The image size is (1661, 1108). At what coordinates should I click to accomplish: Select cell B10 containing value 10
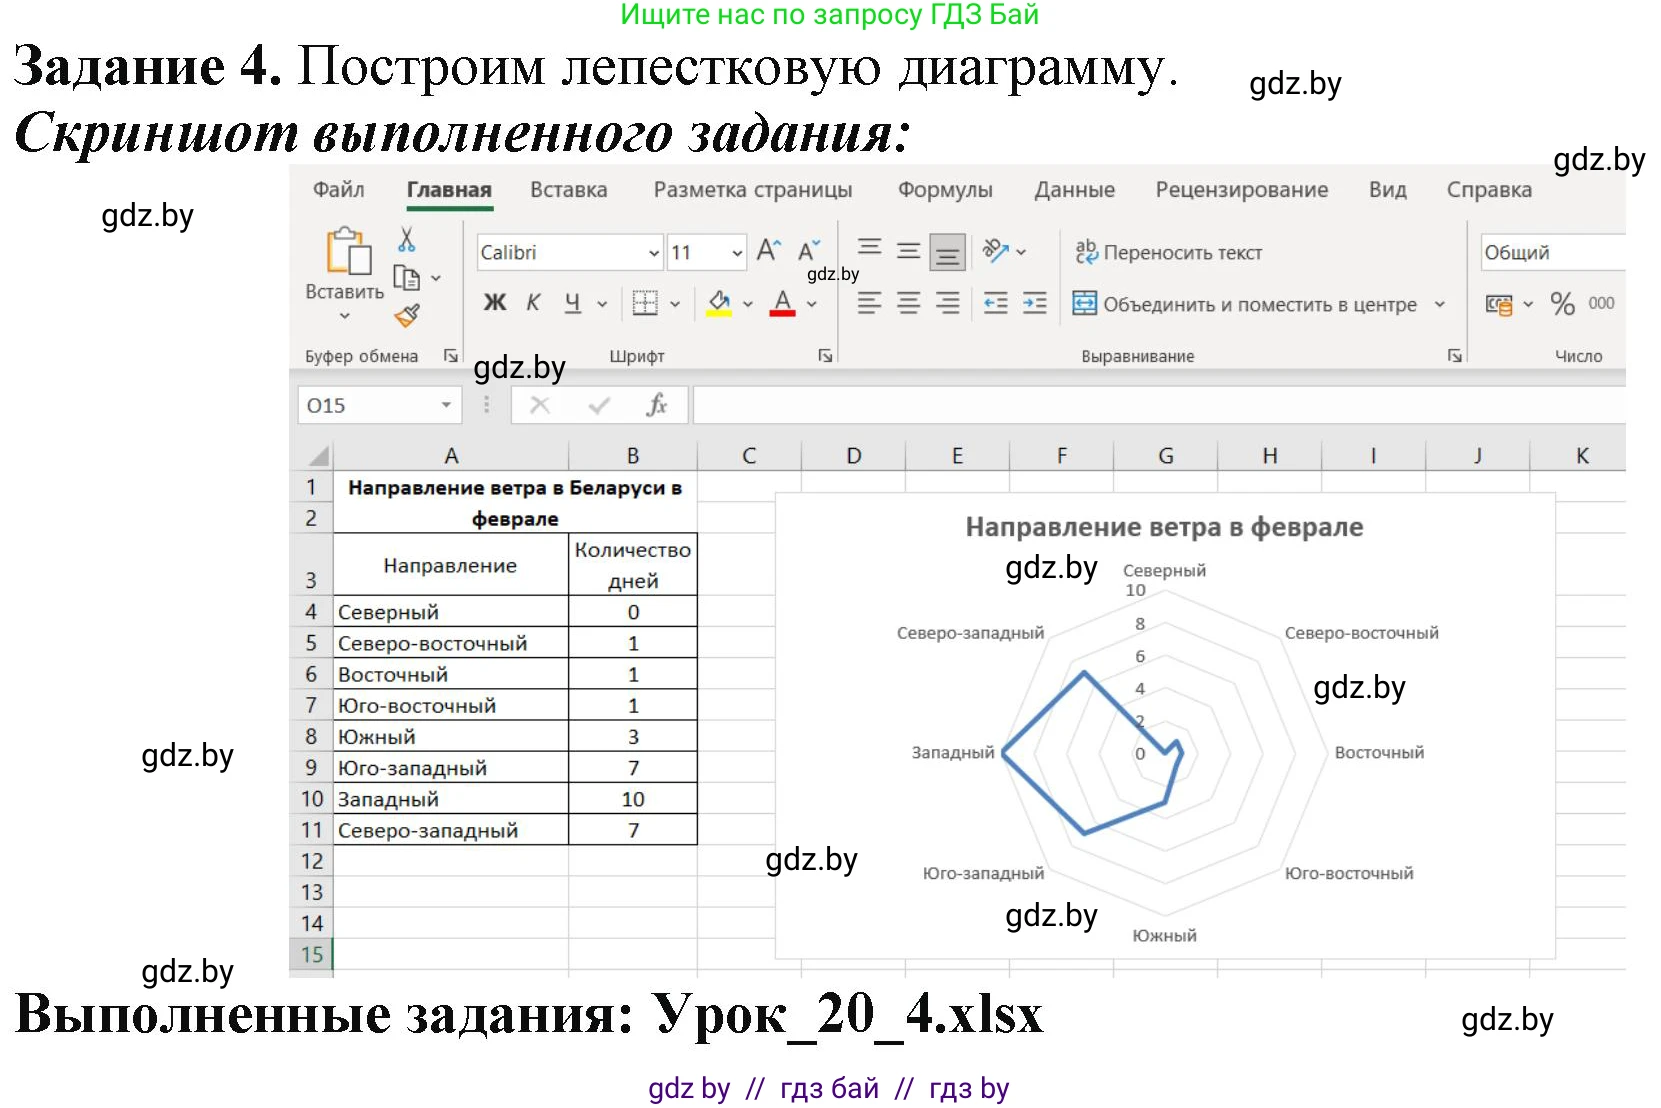click(x=632, y=799)
